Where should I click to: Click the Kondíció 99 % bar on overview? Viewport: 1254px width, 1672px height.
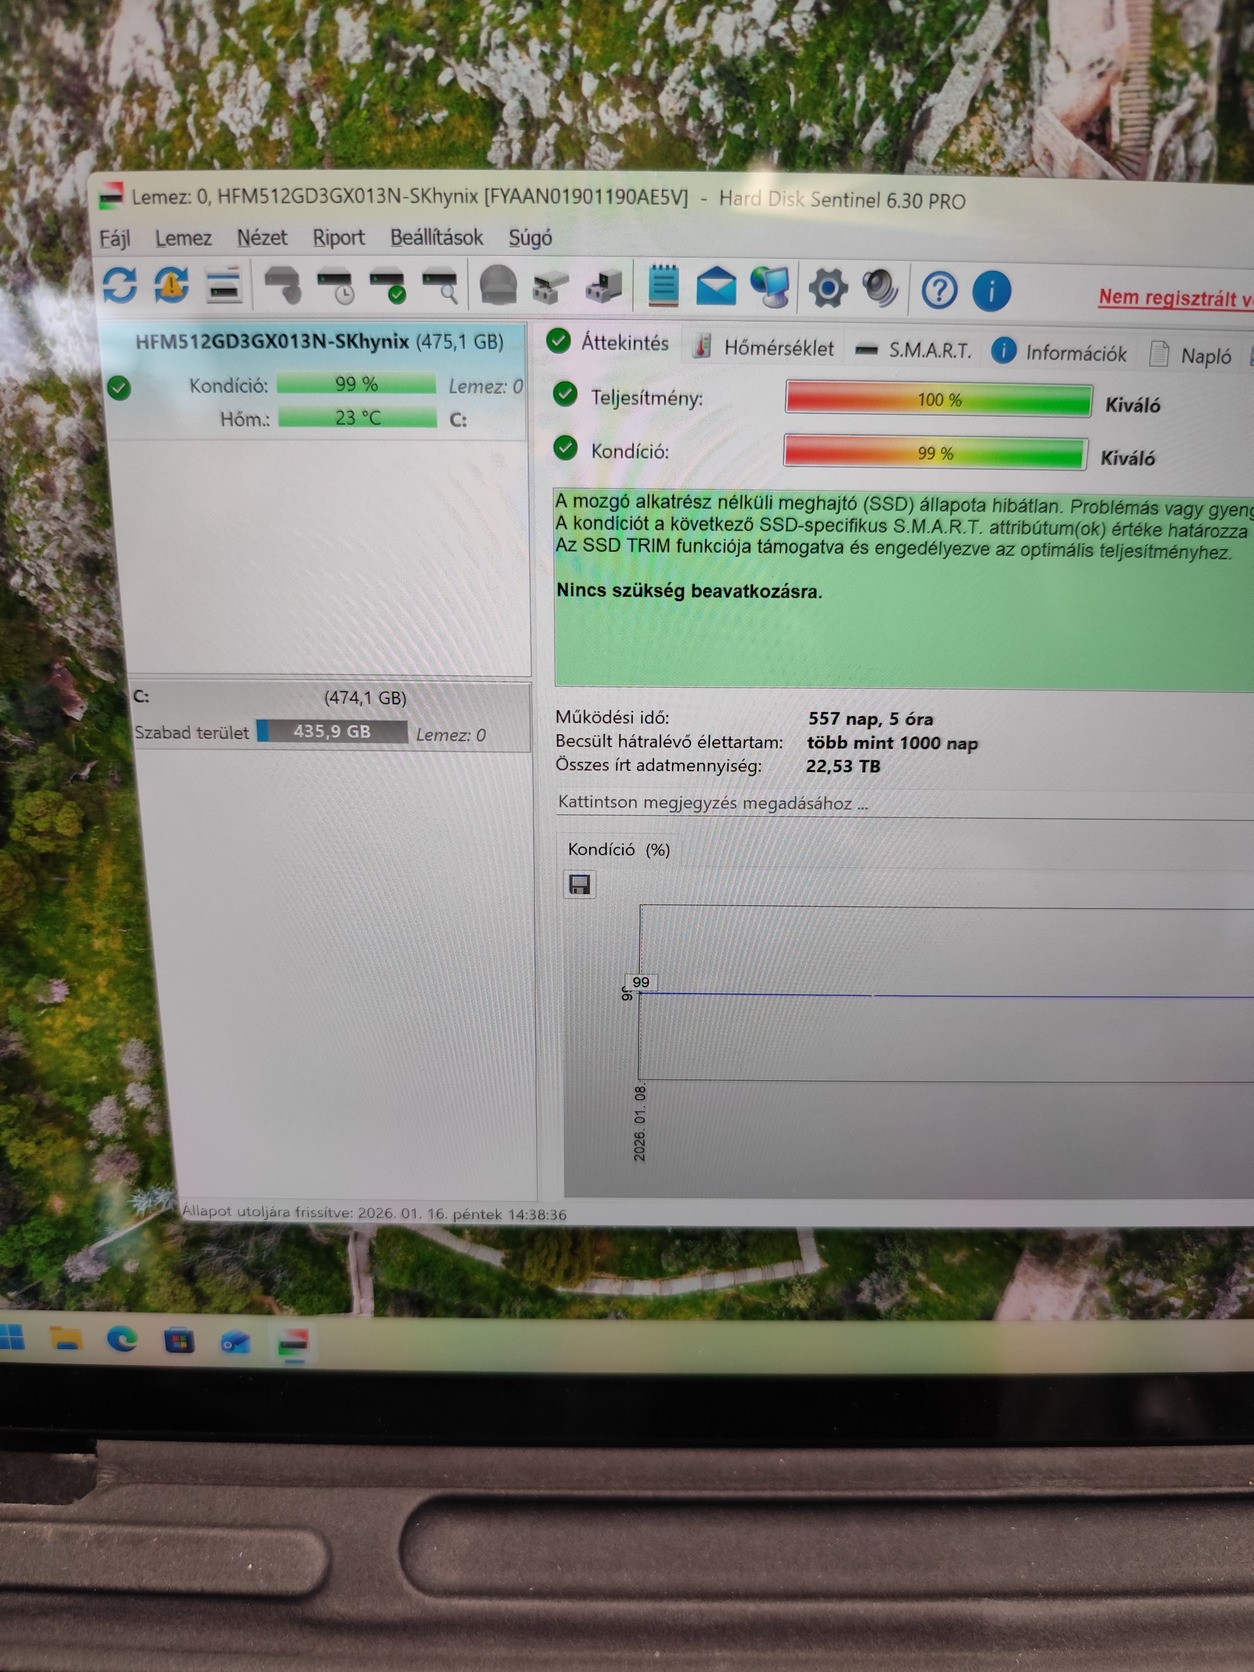[934, 452]
